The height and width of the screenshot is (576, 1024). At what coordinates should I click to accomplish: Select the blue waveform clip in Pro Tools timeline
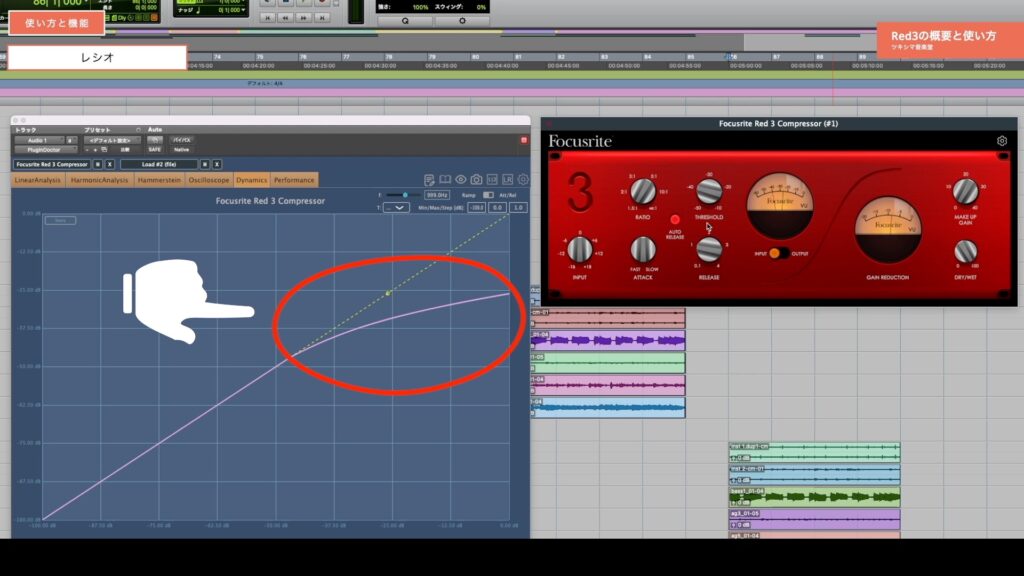pos(608,408)
